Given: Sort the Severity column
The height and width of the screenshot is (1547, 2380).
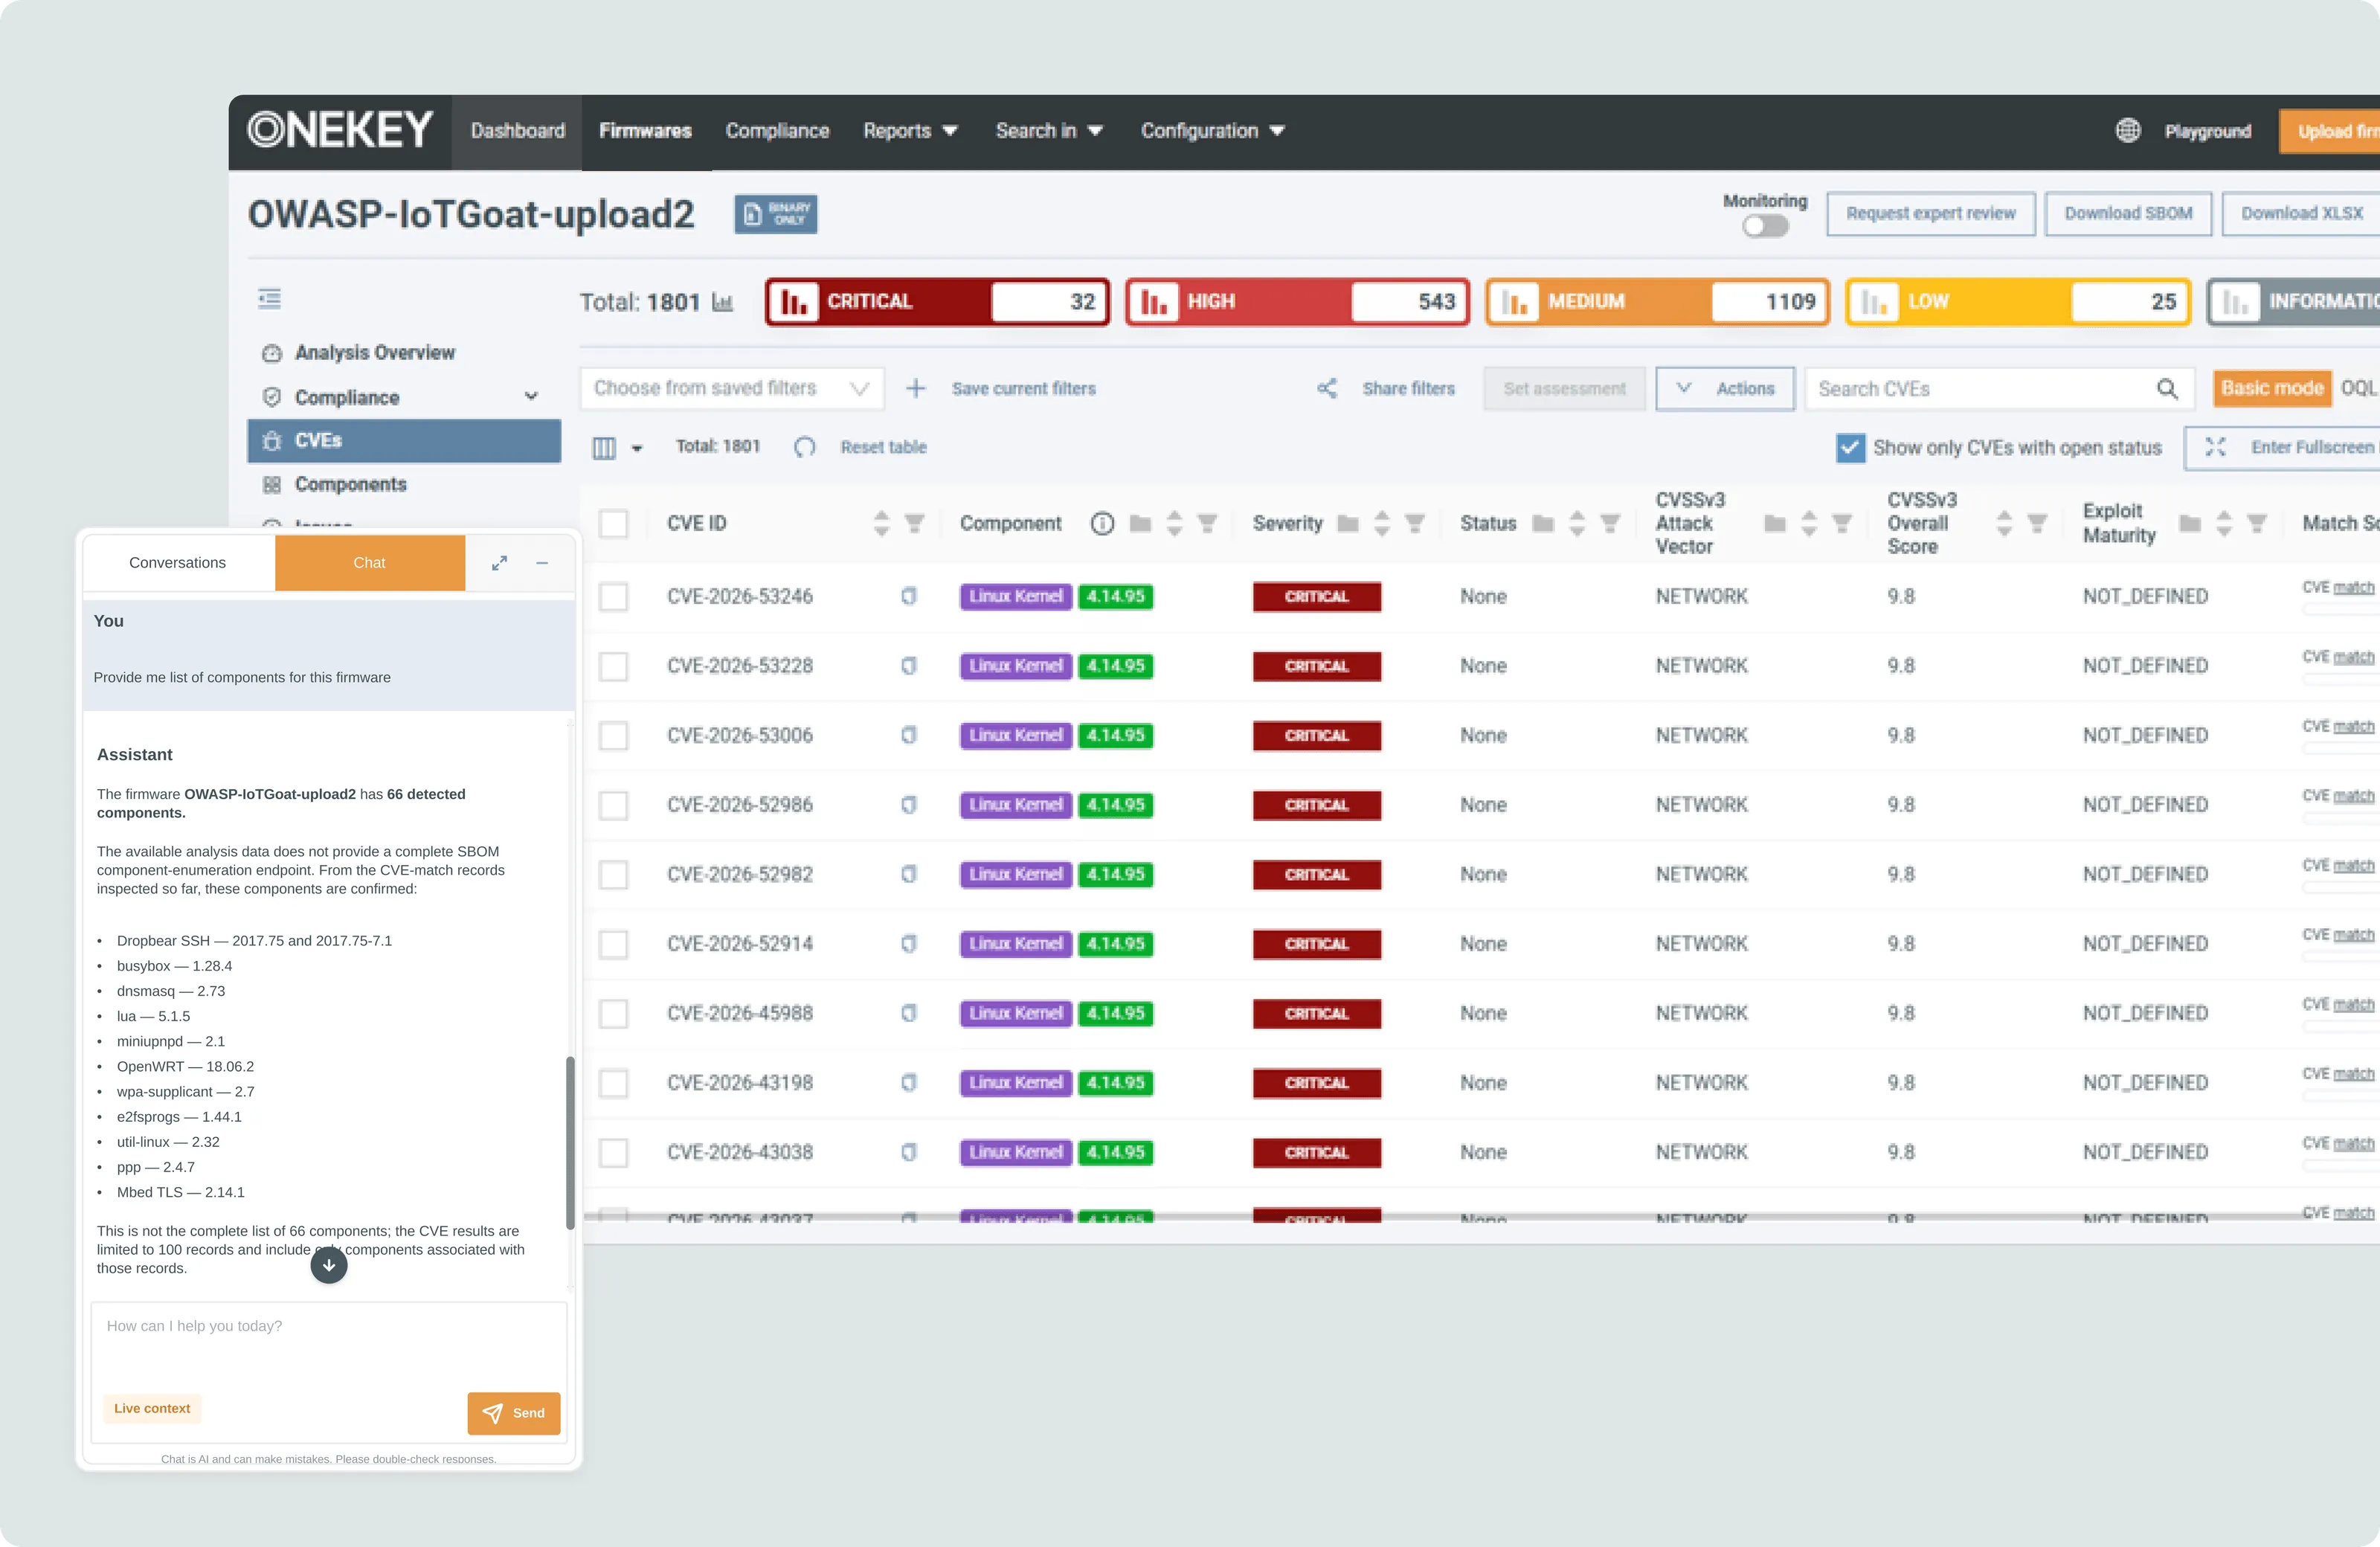Looking at the screenshot, I should (x=1382, y=523).
